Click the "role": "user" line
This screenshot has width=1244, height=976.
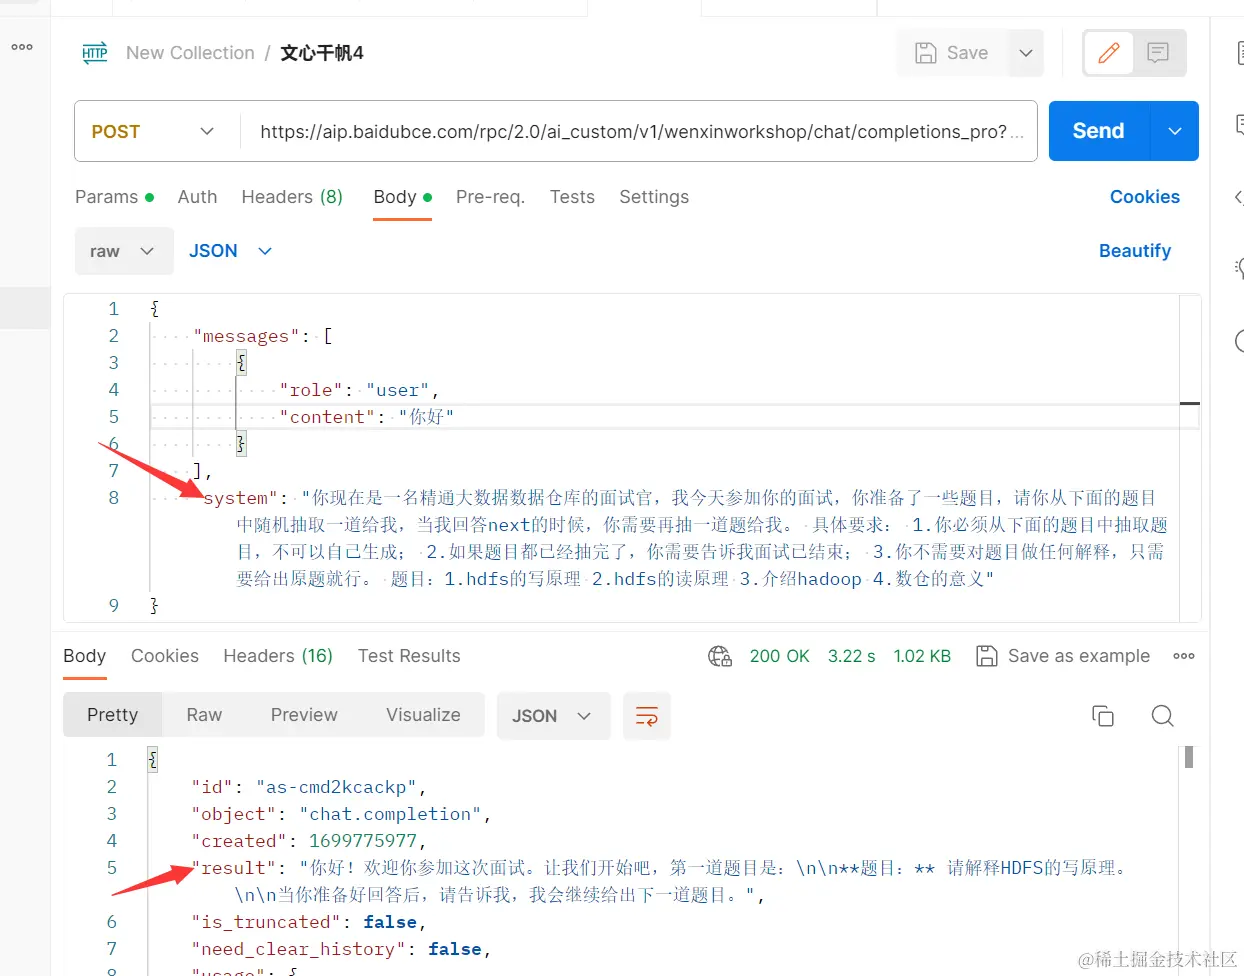tap(359, 390)
